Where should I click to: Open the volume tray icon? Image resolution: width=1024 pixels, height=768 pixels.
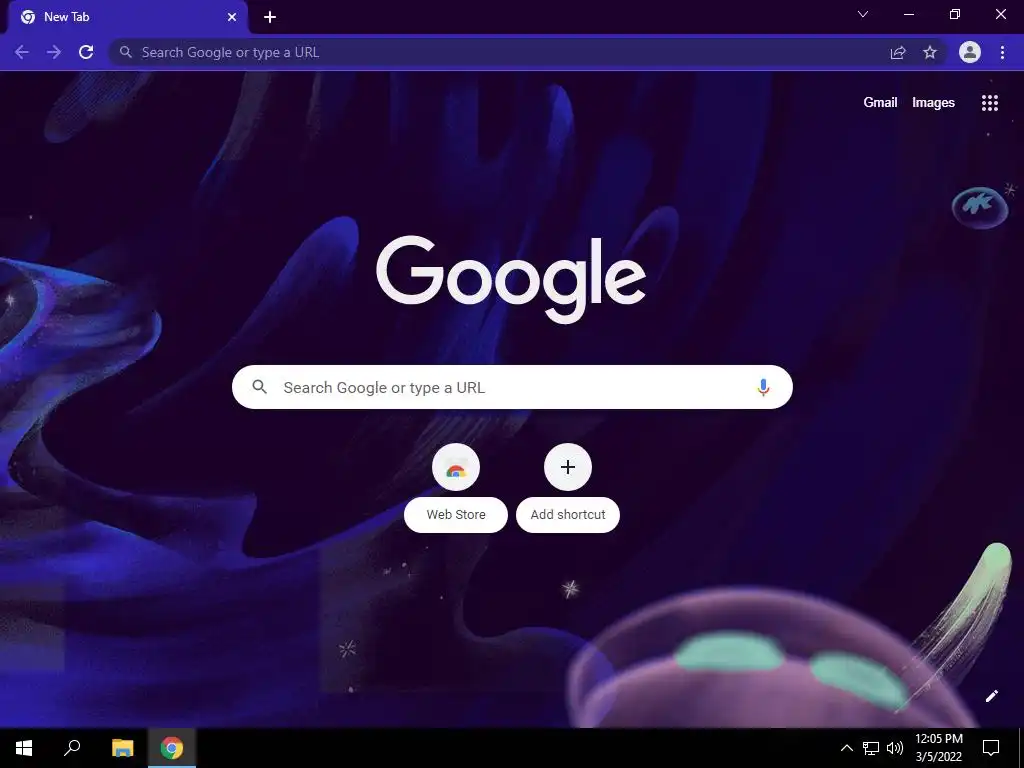coord(895,748)
